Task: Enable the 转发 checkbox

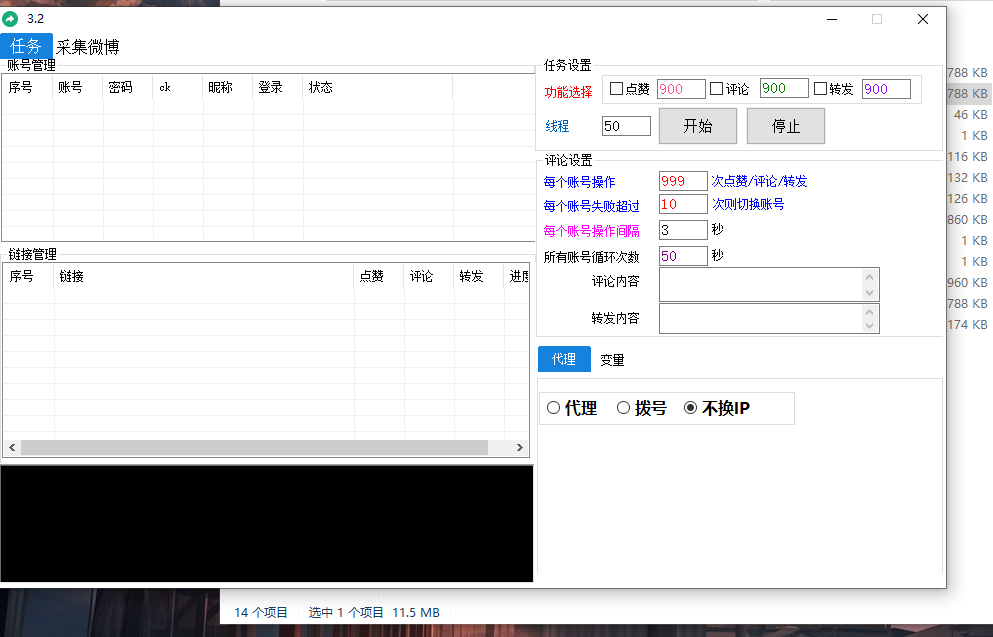Action: point(820,89)
